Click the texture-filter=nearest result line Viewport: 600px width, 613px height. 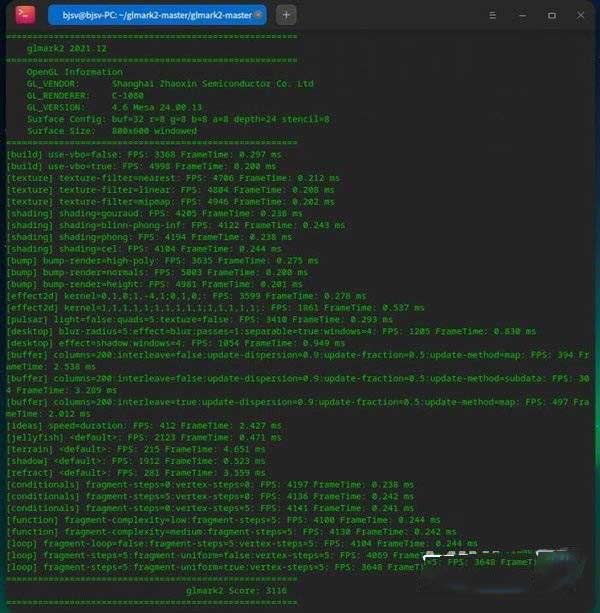point(173,178)
